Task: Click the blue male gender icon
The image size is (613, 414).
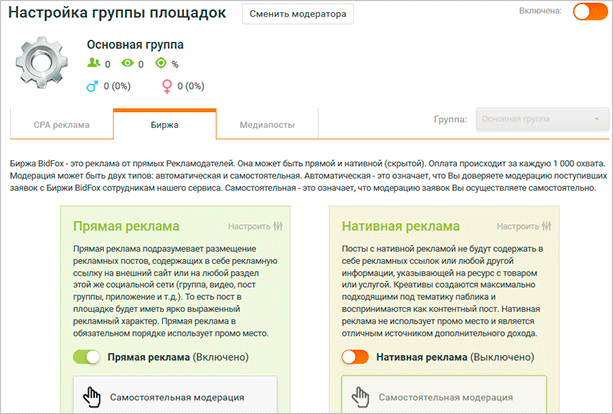Action: [92, 86]
